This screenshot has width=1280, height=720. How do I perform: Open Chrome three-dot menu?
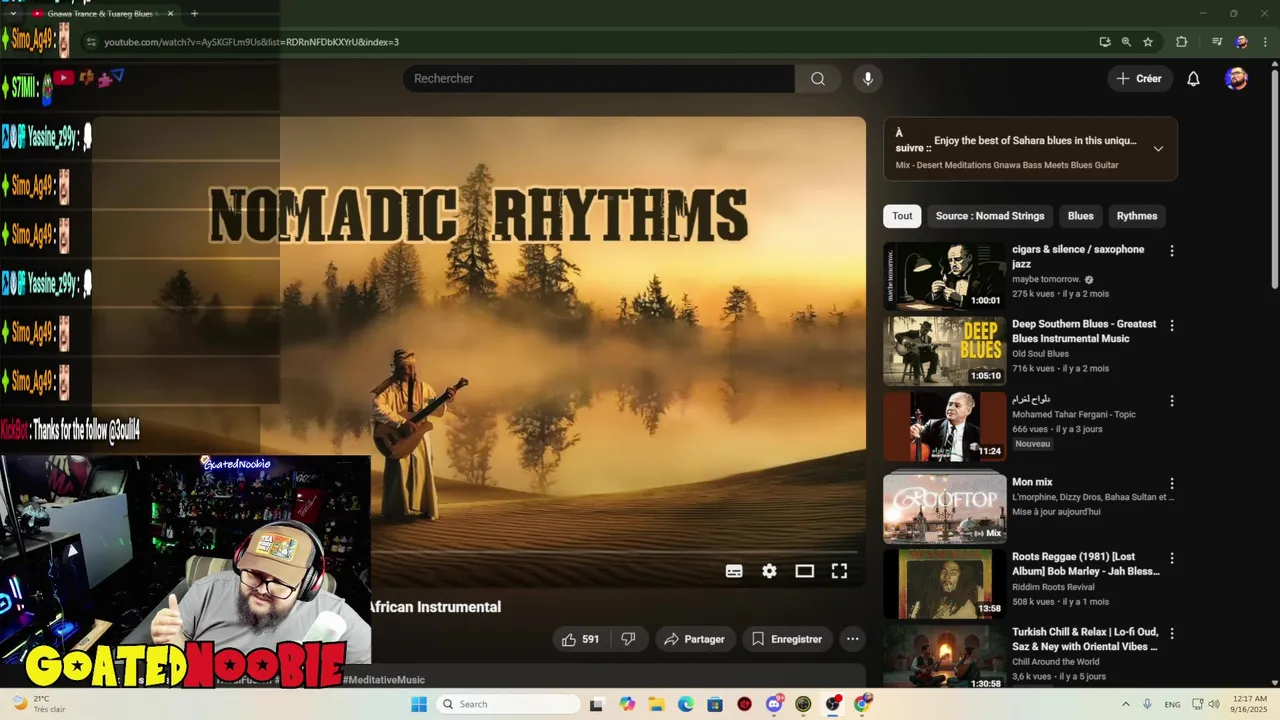(1263, 42)
